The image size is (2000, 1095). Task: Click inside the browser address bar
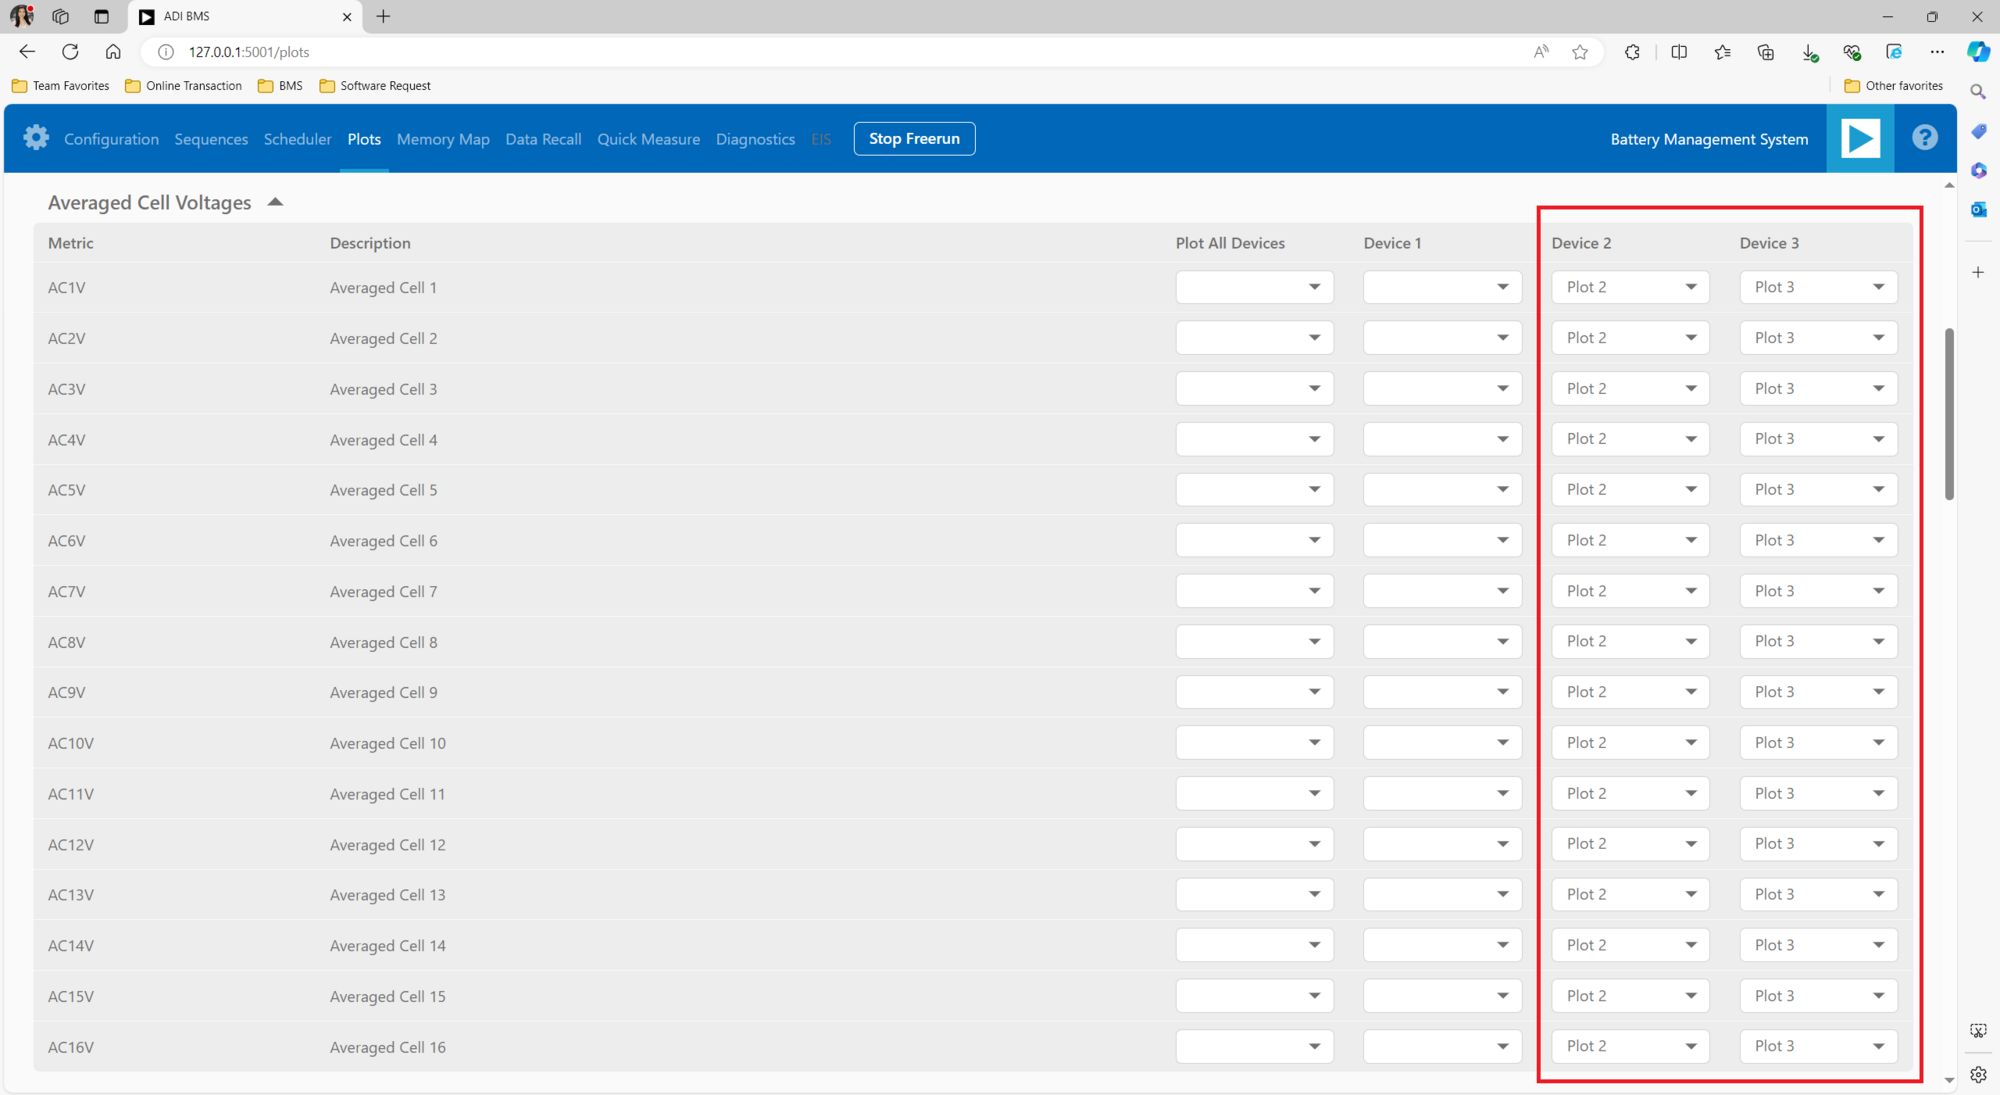pyautogui.click(x=600, y=51)
